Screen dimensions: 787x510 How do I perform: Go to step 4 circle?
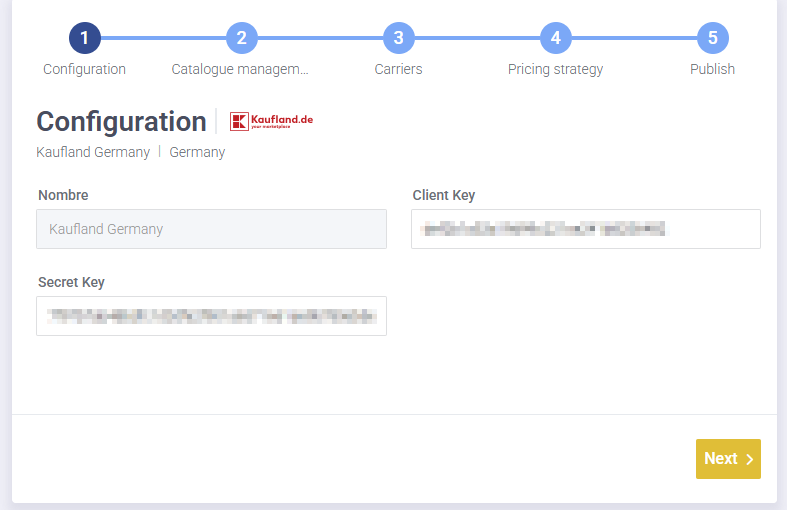coord(555,38)
